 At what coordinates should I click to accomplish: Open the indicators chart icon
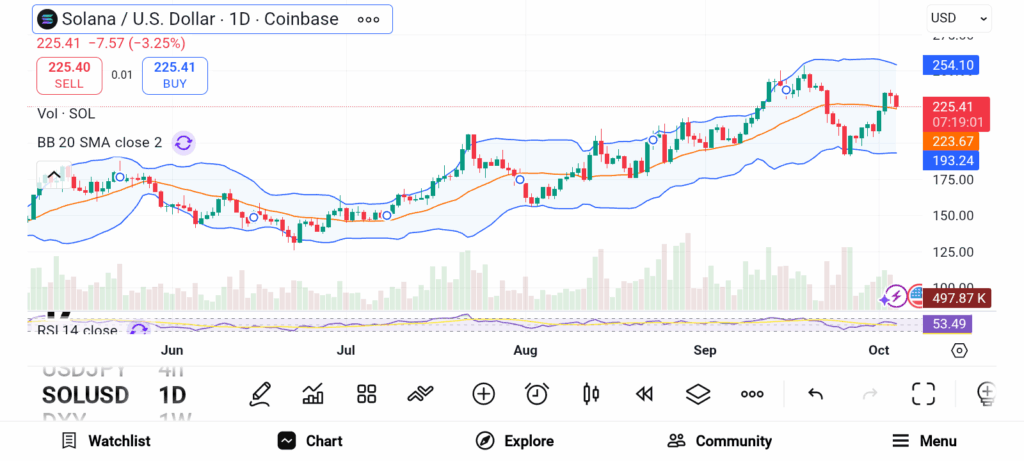(313, 394)
